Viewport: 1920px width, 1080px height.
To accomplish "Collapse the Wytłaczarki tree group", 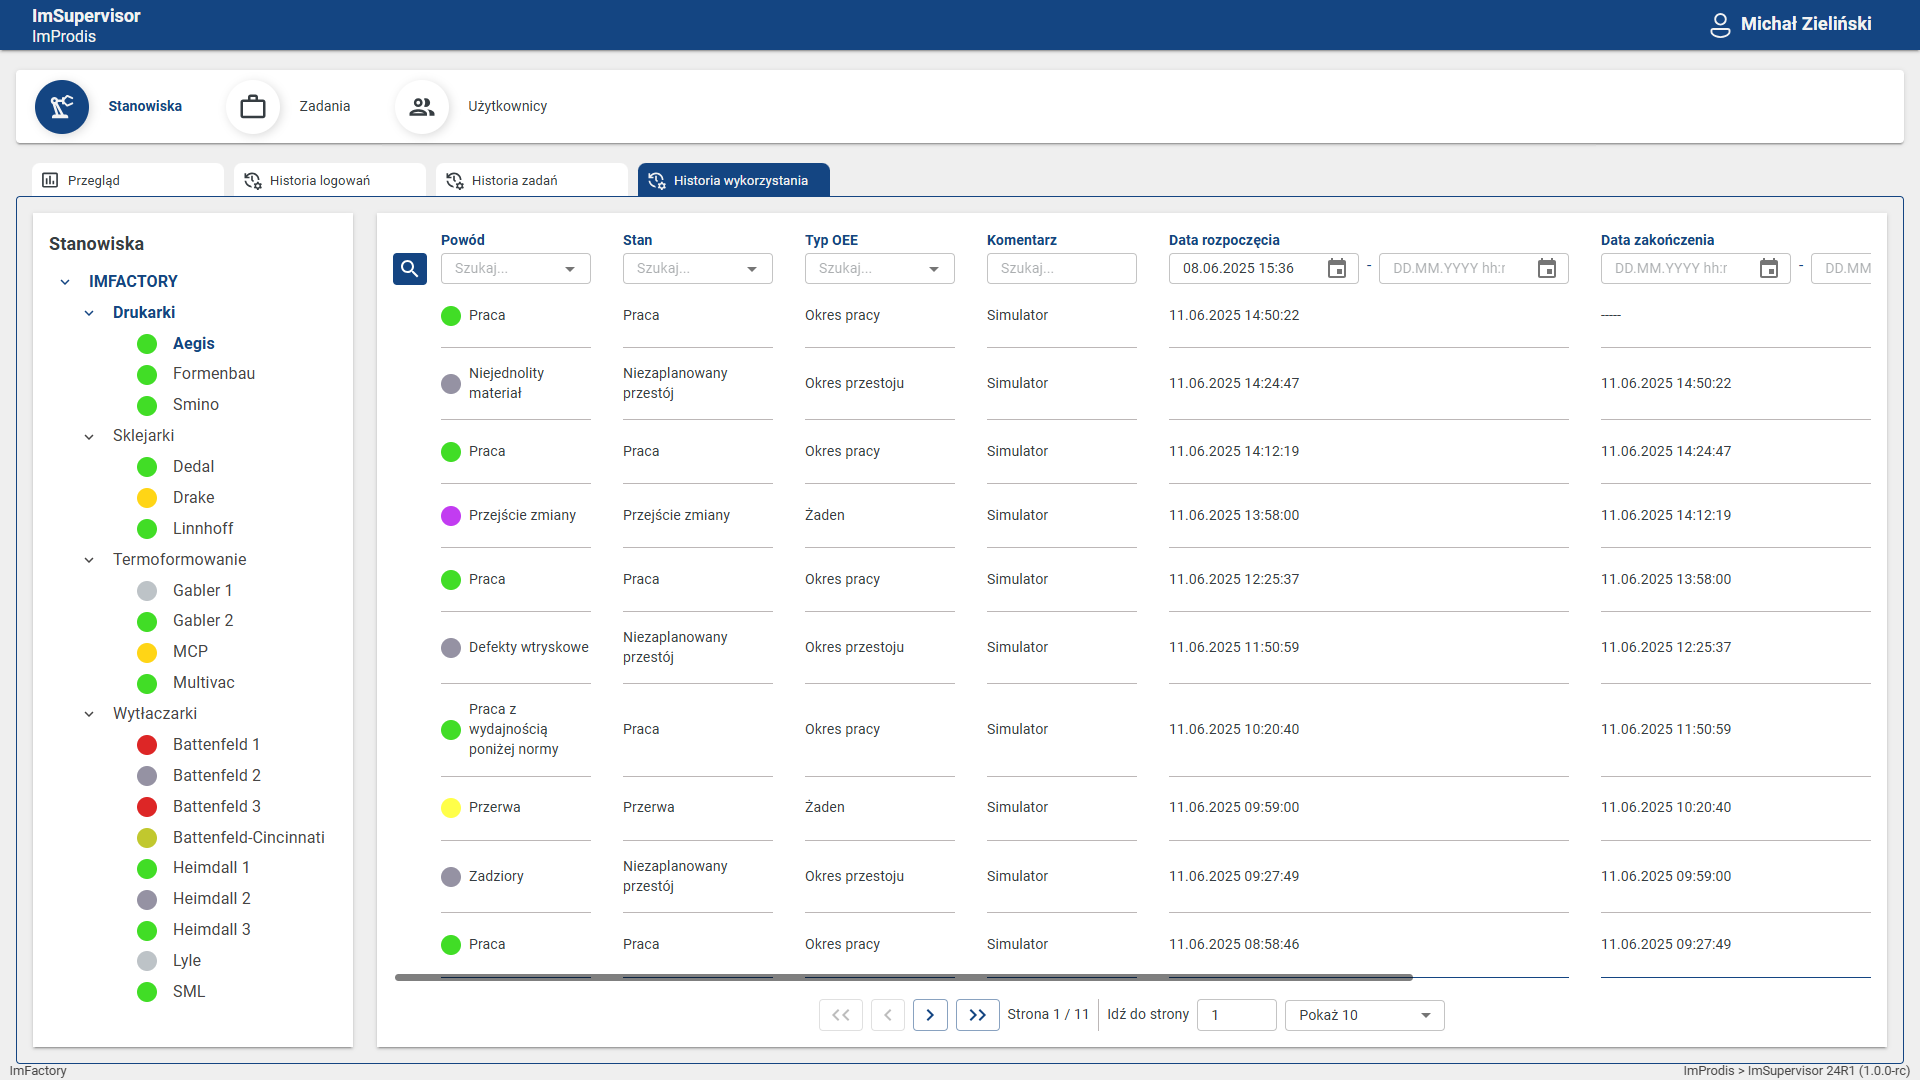I will [x=89, y=714].
